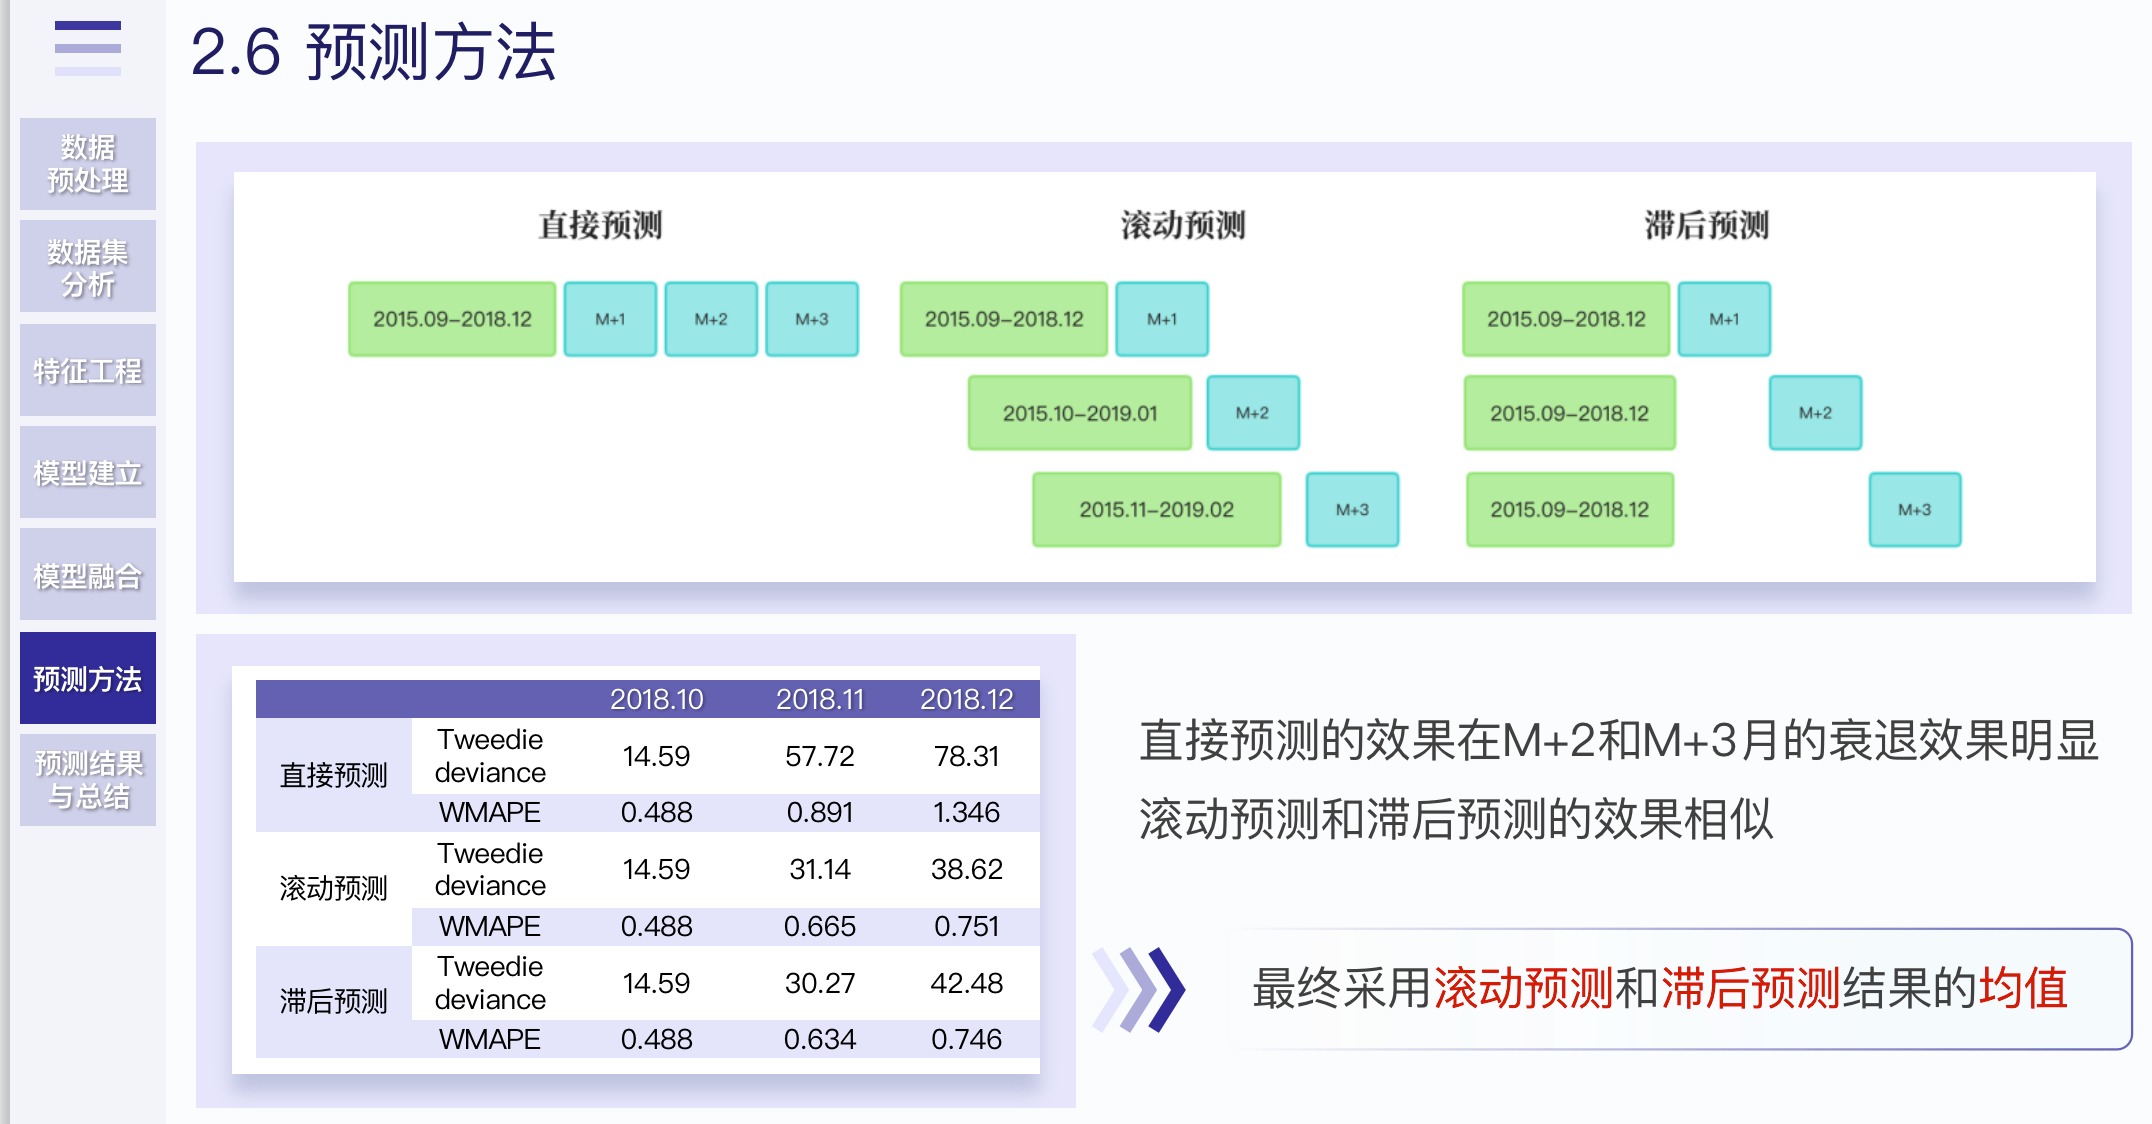
Task: Click the 2015.11–2019.02 green box
Action: coord(1156,510)
